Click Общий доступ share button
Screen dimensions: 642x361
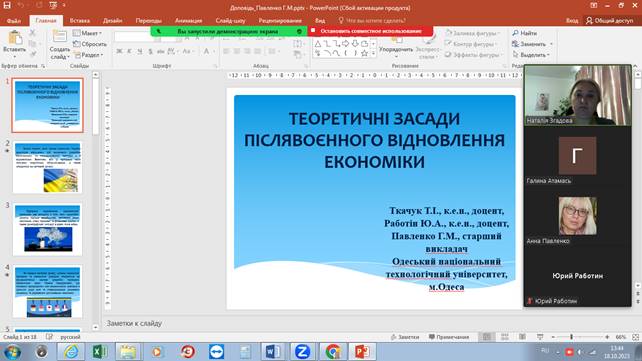(x=610, y=20)
